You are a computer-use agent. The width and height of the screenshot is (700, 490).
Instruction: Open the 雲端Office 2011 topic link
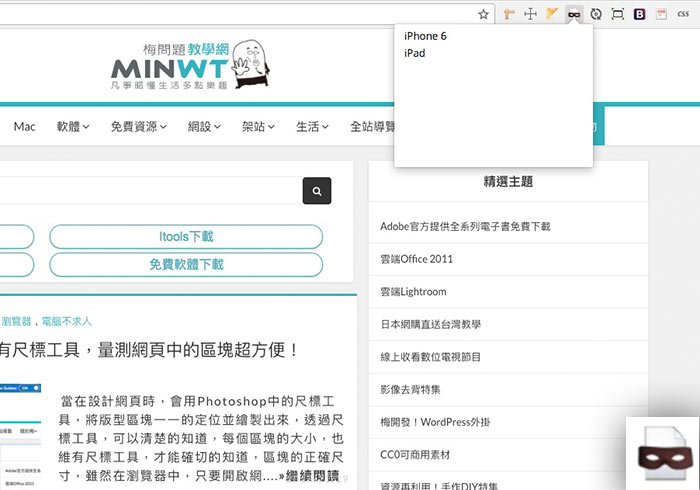(416, 259)
